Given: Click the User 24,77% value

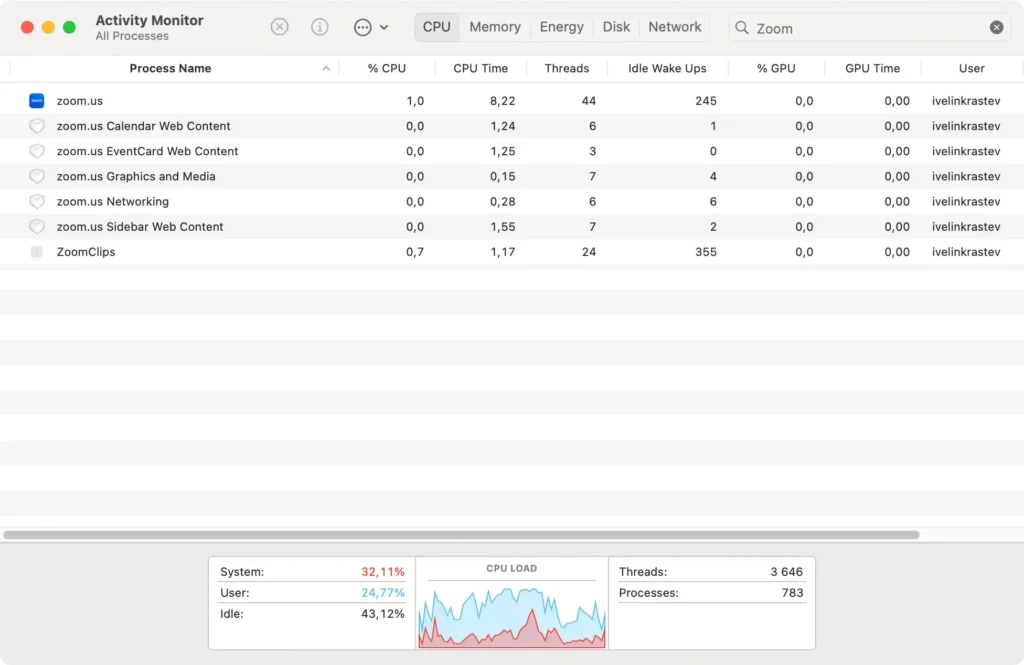Looking at the screenshot, I should point(383,593).
